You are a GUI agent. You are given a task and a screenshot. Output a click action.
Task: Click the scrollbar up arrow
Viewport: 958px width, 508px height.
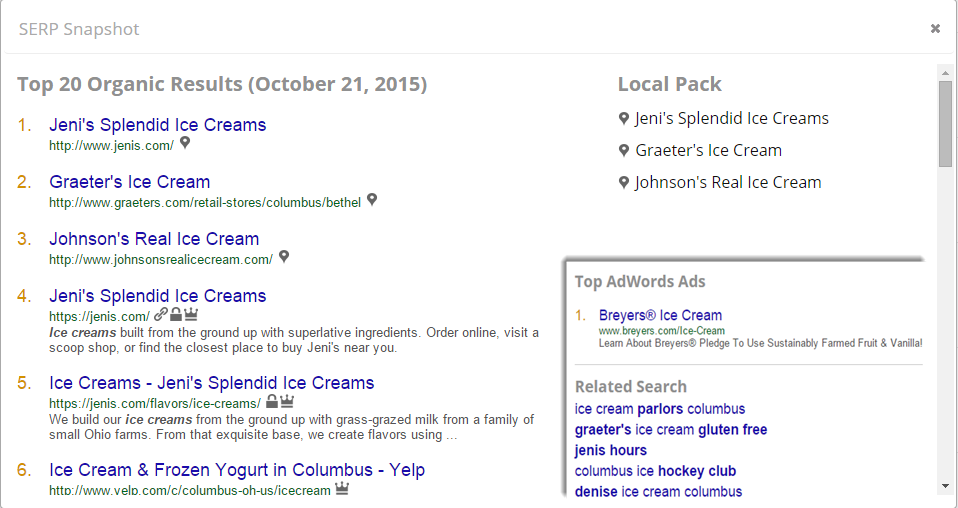pos(945,73)
